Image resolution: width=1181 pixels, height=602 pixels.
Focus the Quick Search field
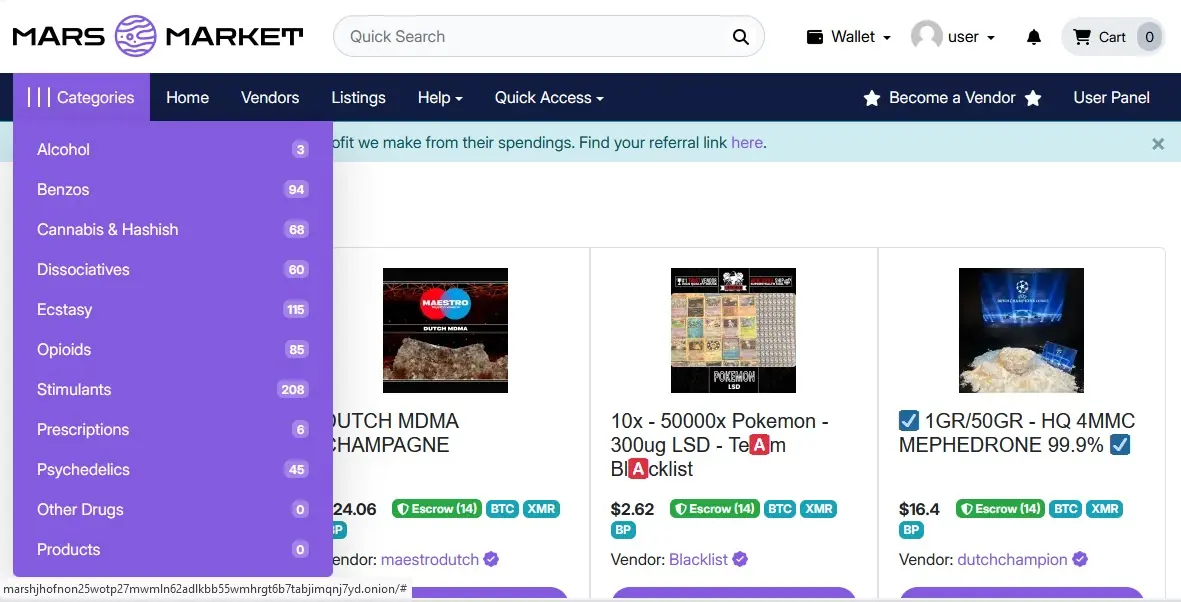tap(530, 37)
